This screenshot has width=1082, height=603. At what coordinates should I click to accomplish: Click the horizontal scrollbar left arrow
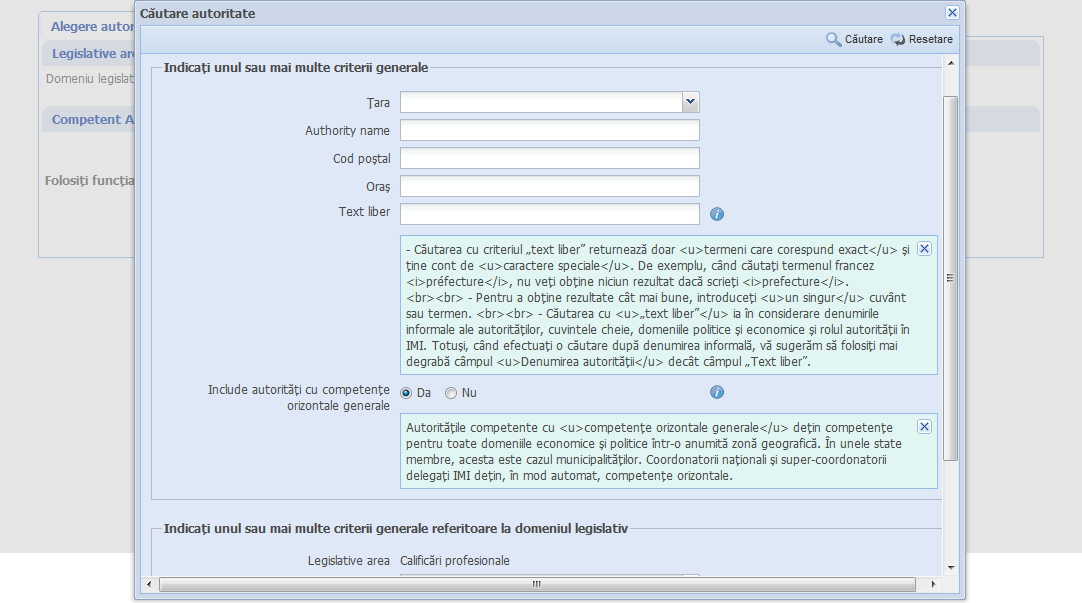151,584
